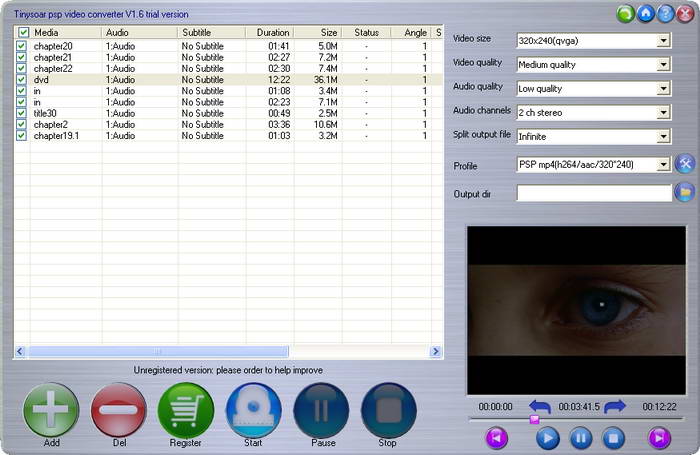The height and width of the screenshot is (455, 700).
Task: Open Register via shopping cart icon
Action: coord(186,410)
